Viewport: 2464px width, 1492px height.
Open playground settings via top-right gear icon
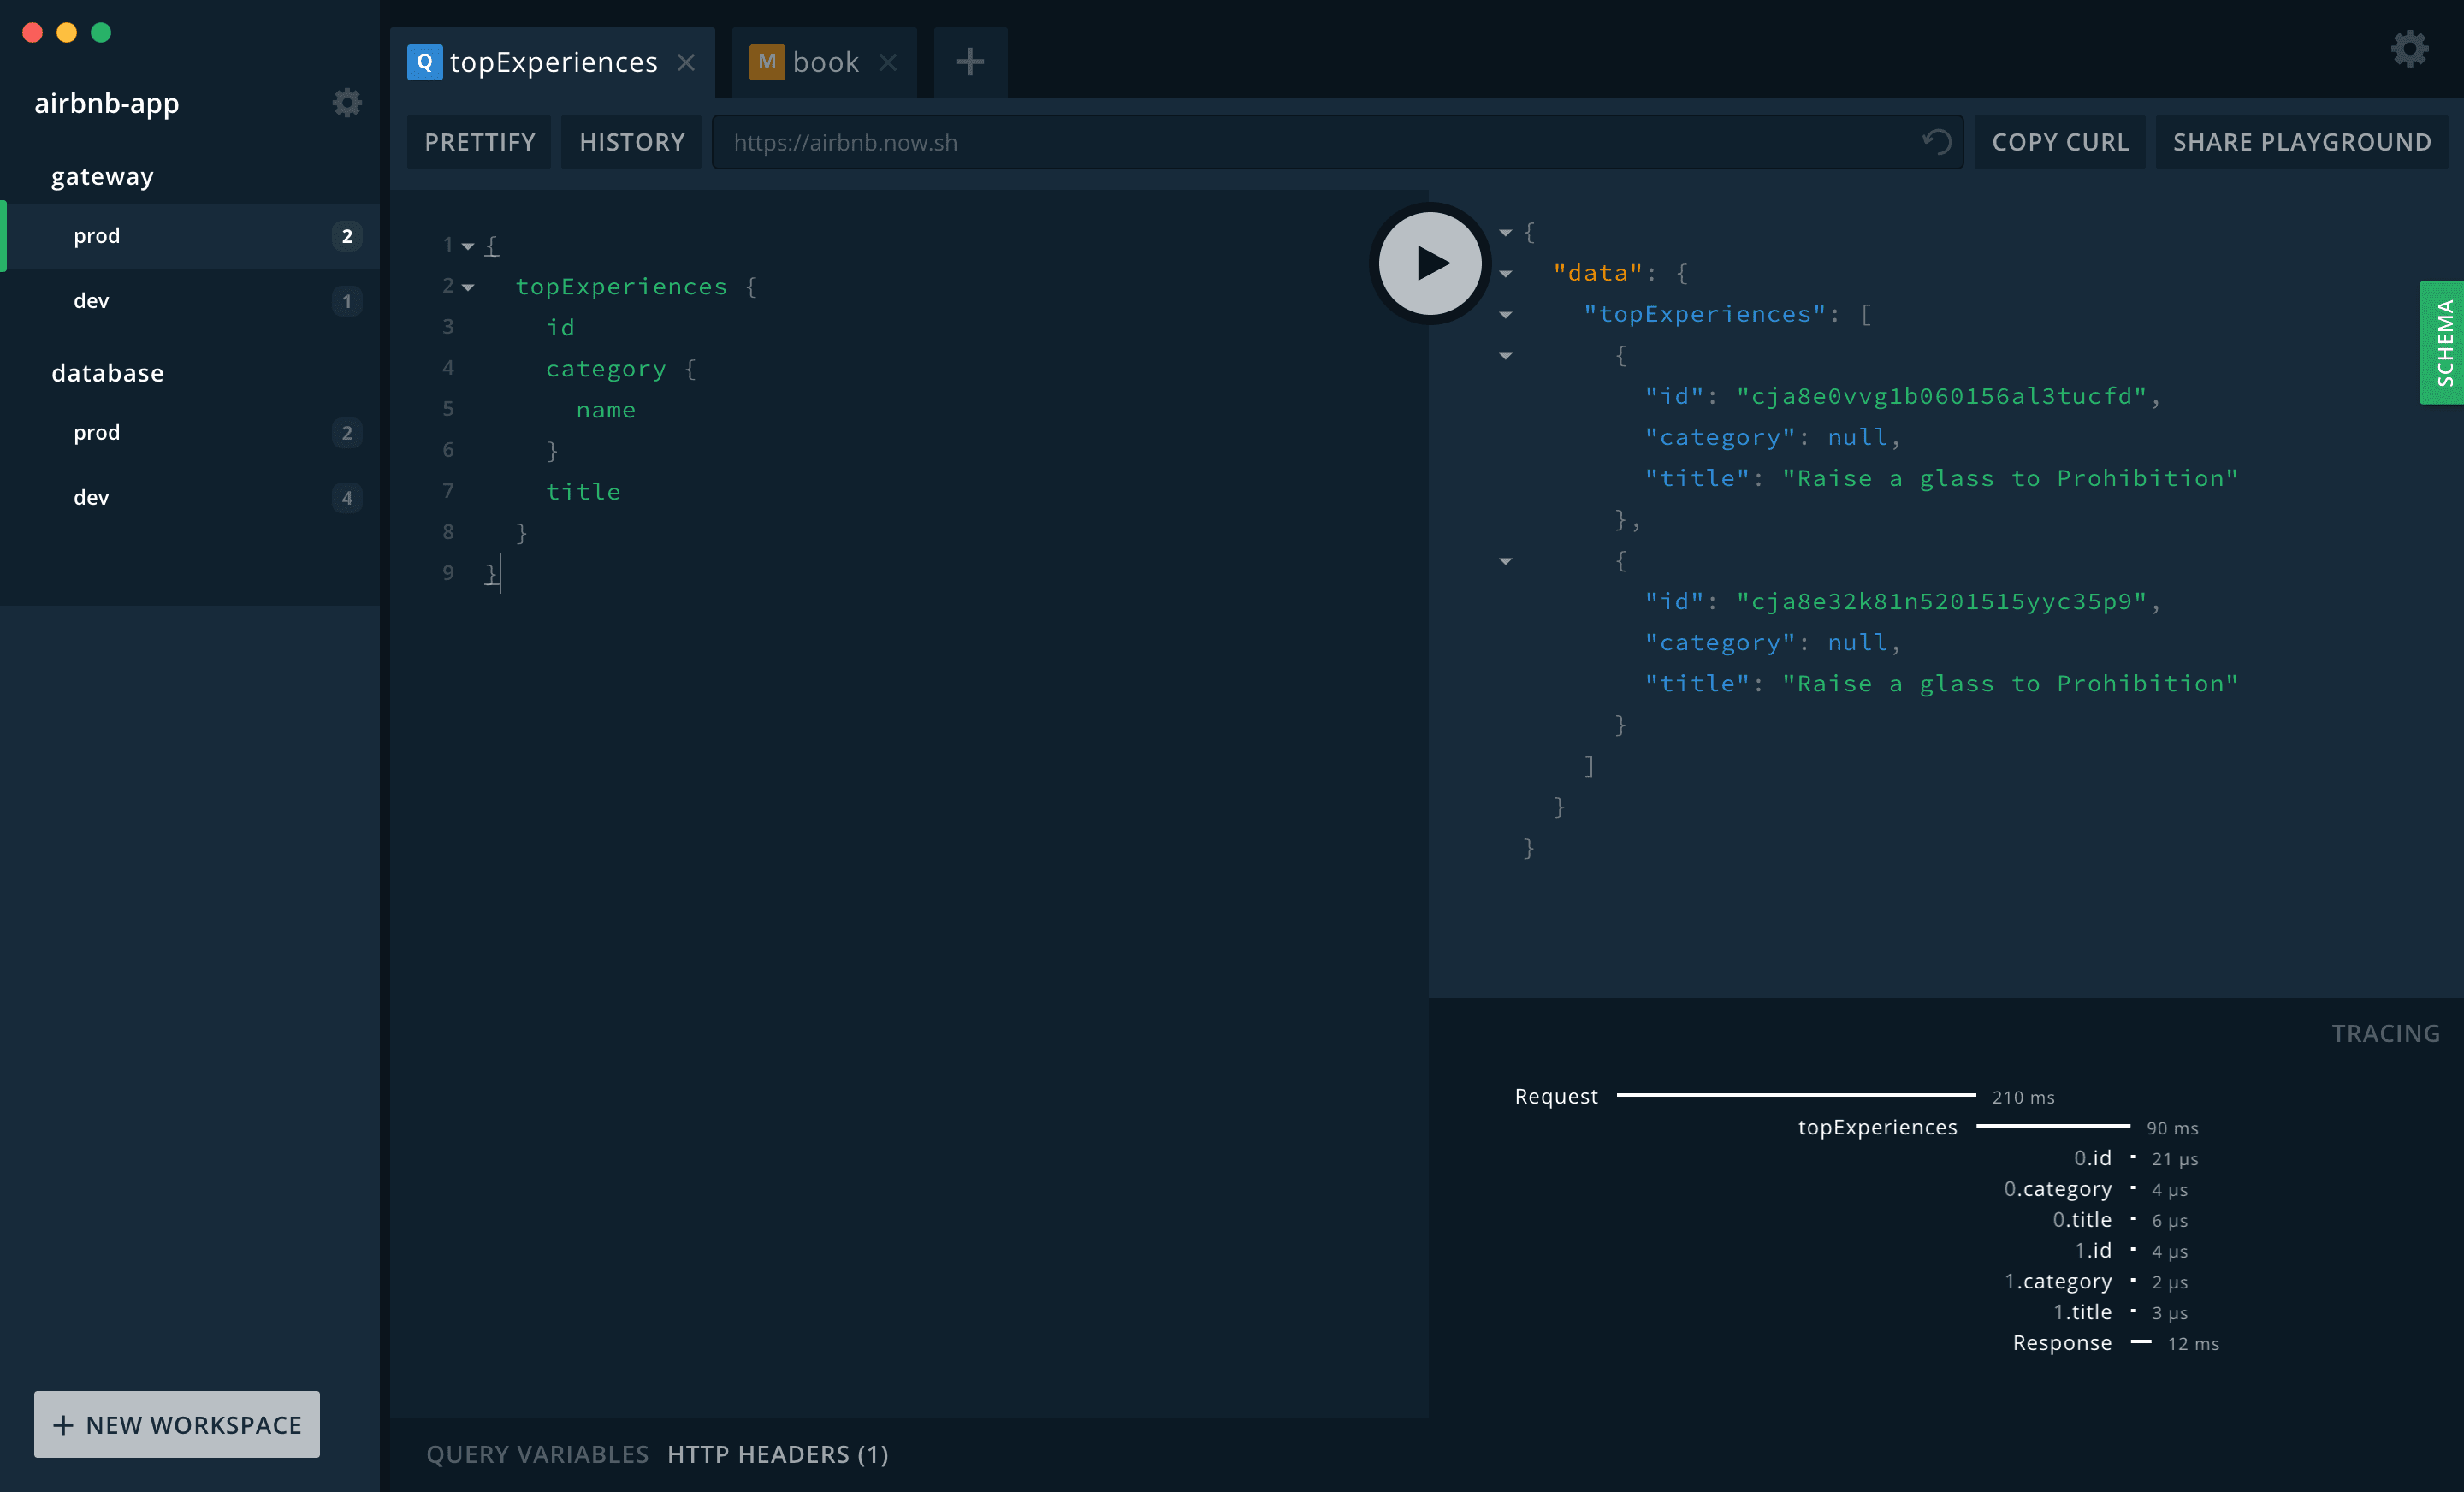[2410, 48]
